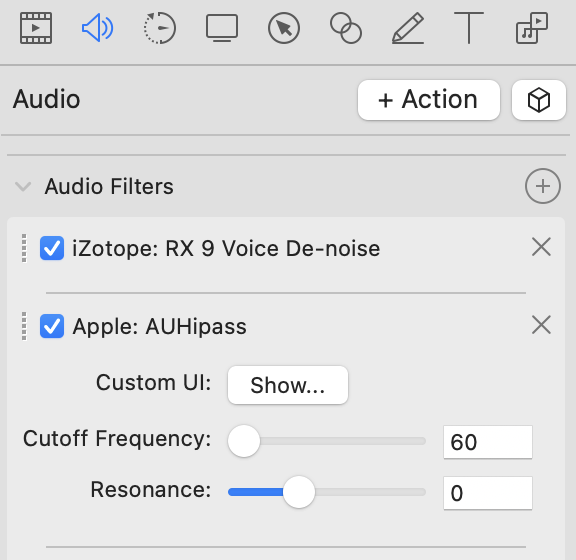Open the Cursor pointer tab icon
Screen dimensions: 576x560
pyautogui.click(x=284, y=28)
